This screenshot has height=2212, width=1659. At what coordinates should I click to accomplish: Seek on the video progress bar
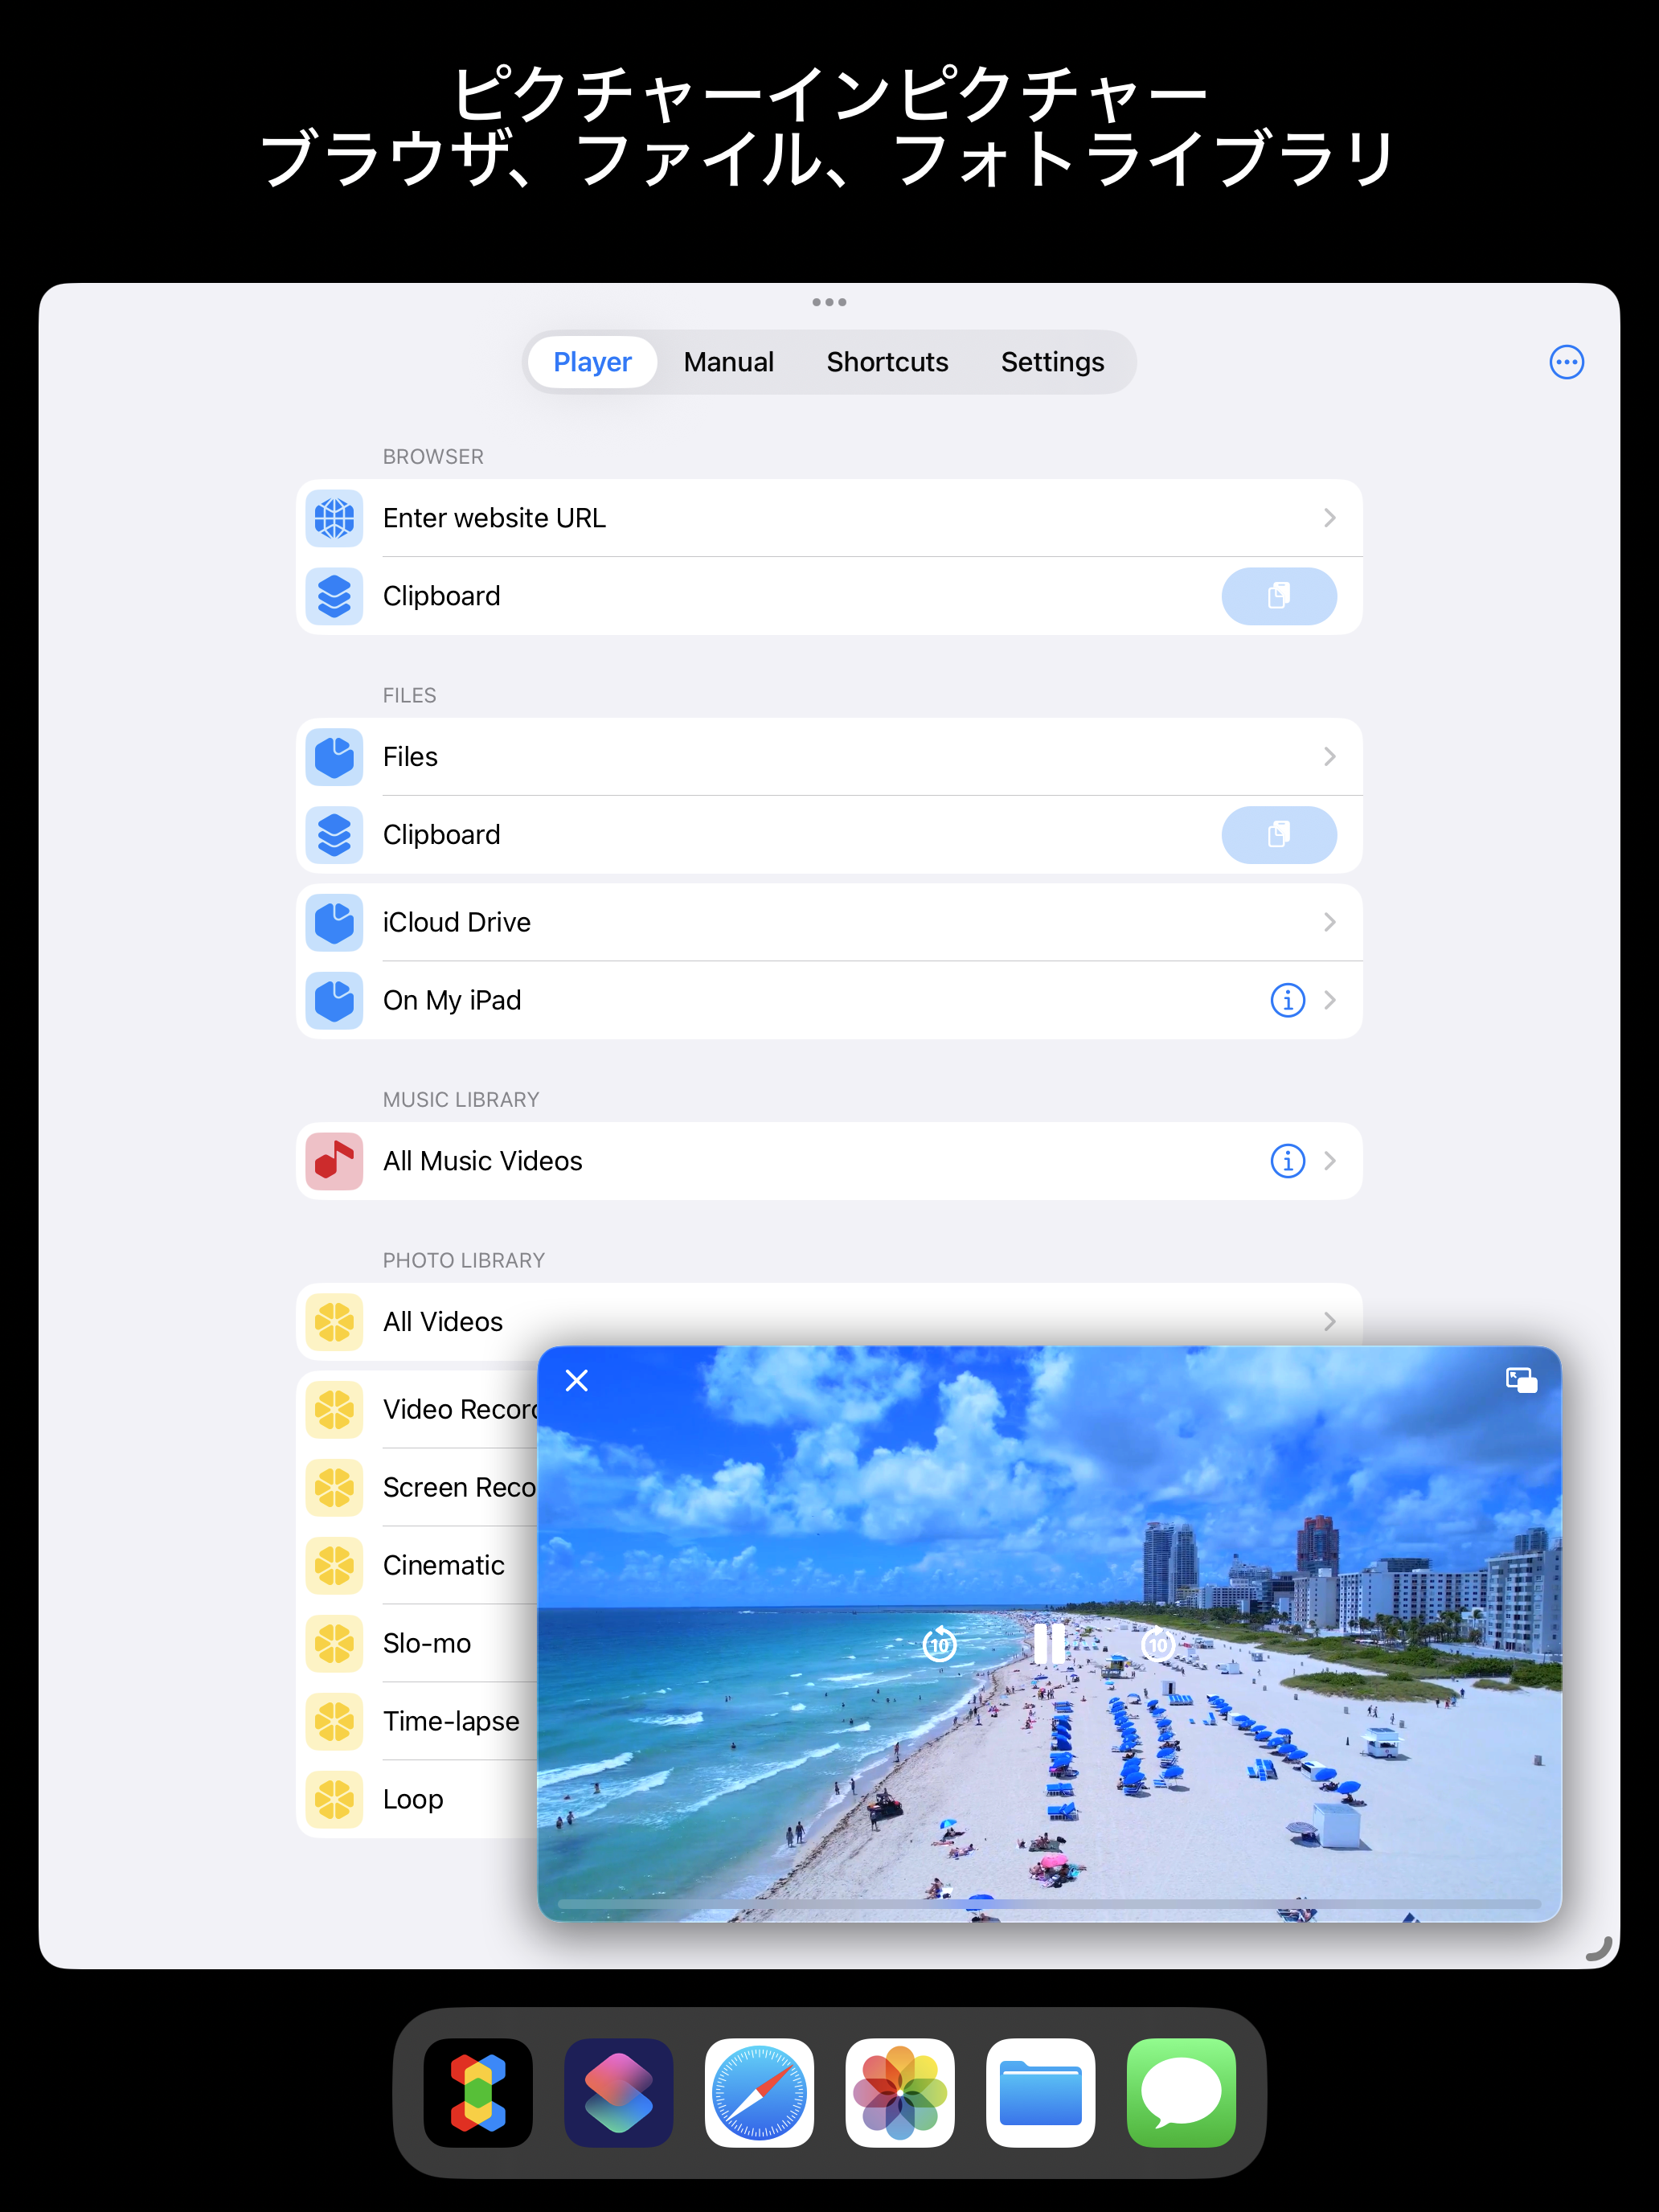1049,1903
